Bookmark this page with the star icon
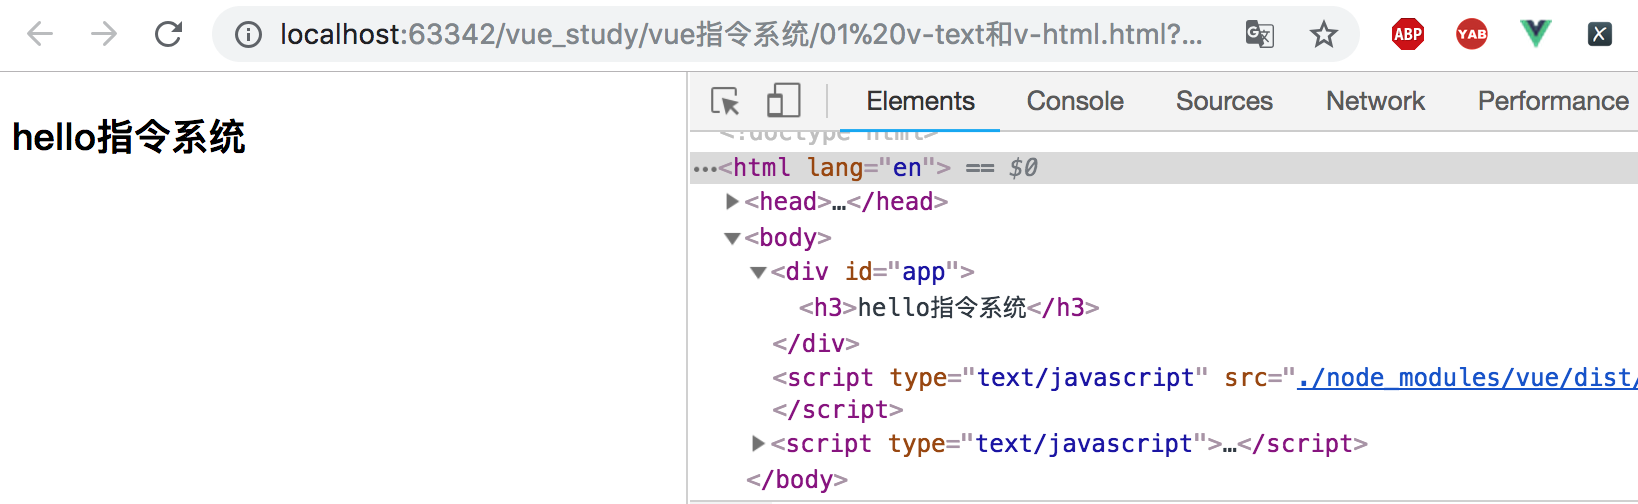Viewport: 1638px width, 504px height. pyautogui.click(x=1324, y=35)
